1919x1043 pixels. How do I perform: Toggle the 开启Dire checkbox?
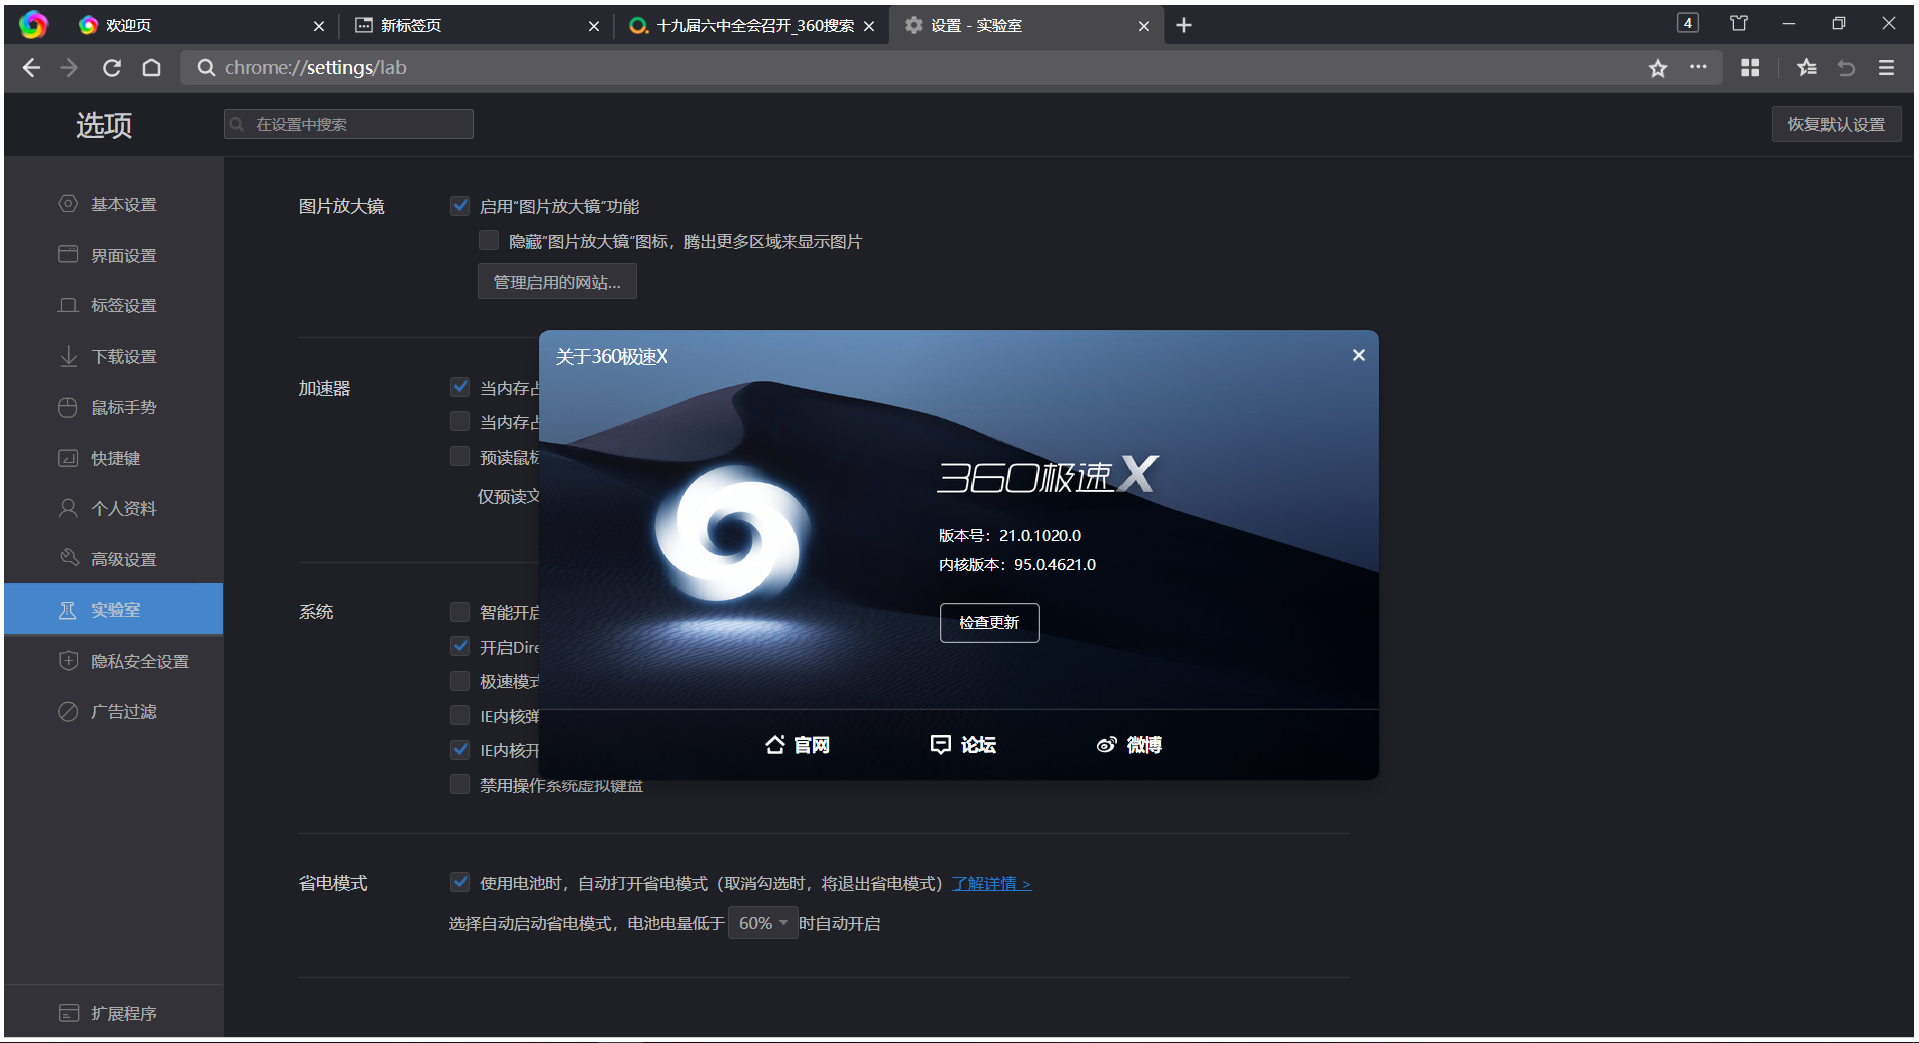click(460, 647)
